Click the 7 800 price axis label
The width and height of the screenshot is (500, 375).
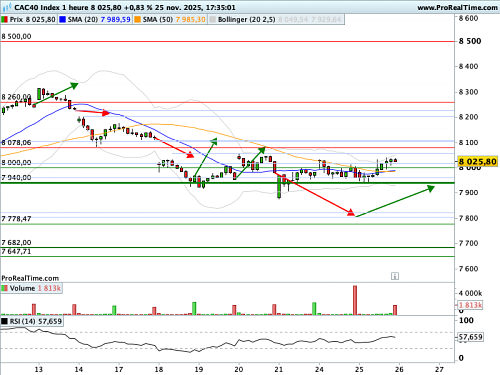coord(468,218)
